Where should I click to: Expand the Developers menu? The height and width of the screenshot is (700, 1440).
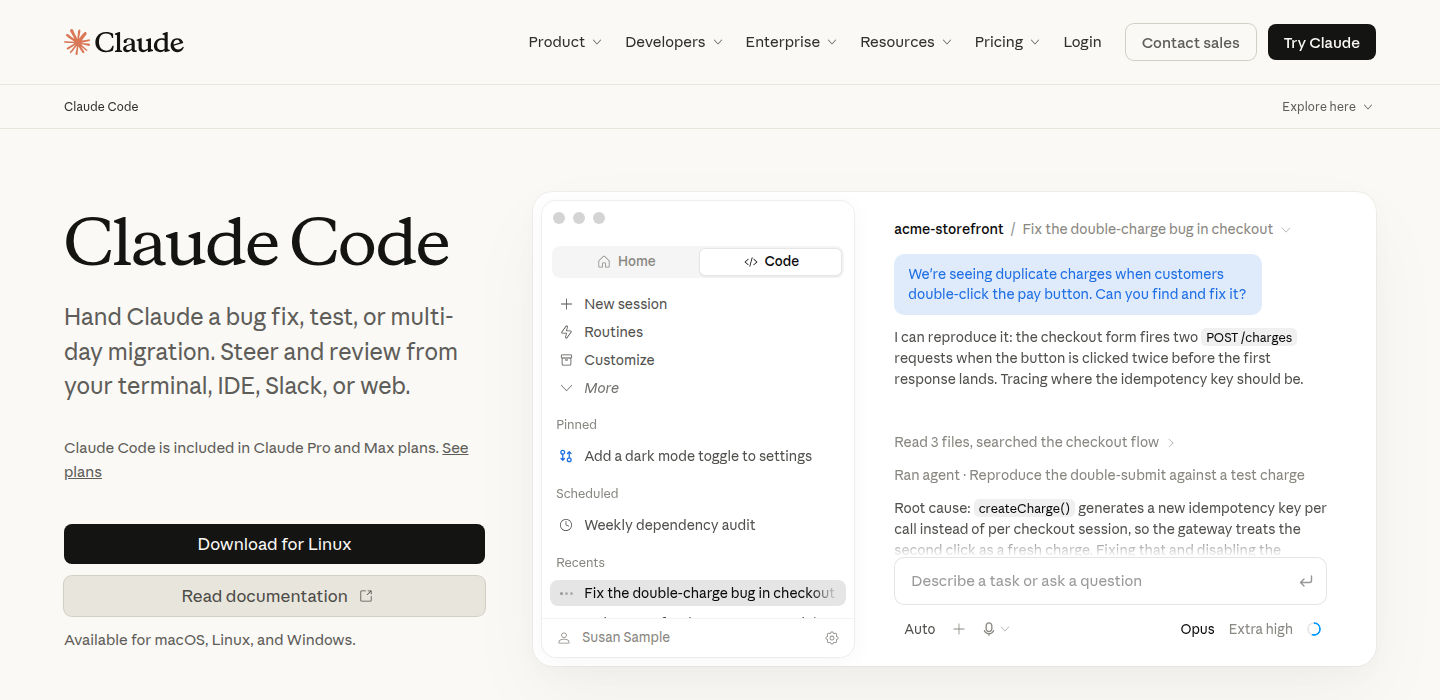point(674,42)
